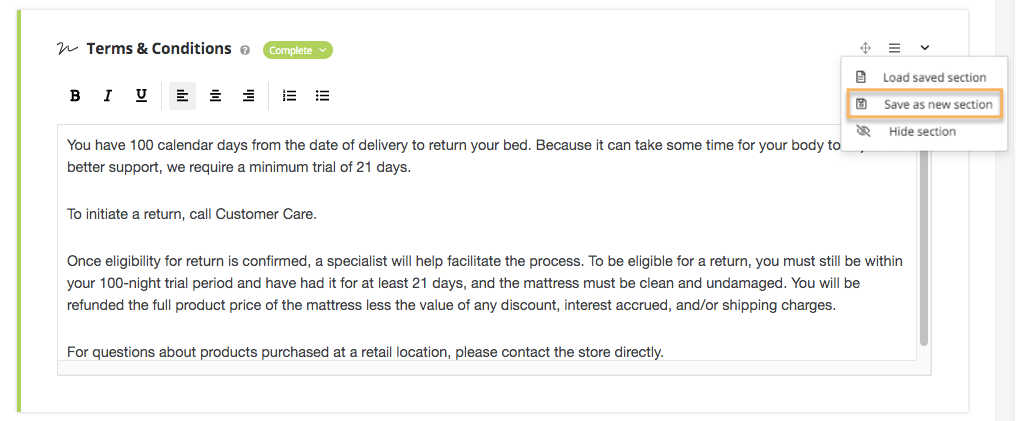
Task: Apply italic formatting
Action: 108,96
